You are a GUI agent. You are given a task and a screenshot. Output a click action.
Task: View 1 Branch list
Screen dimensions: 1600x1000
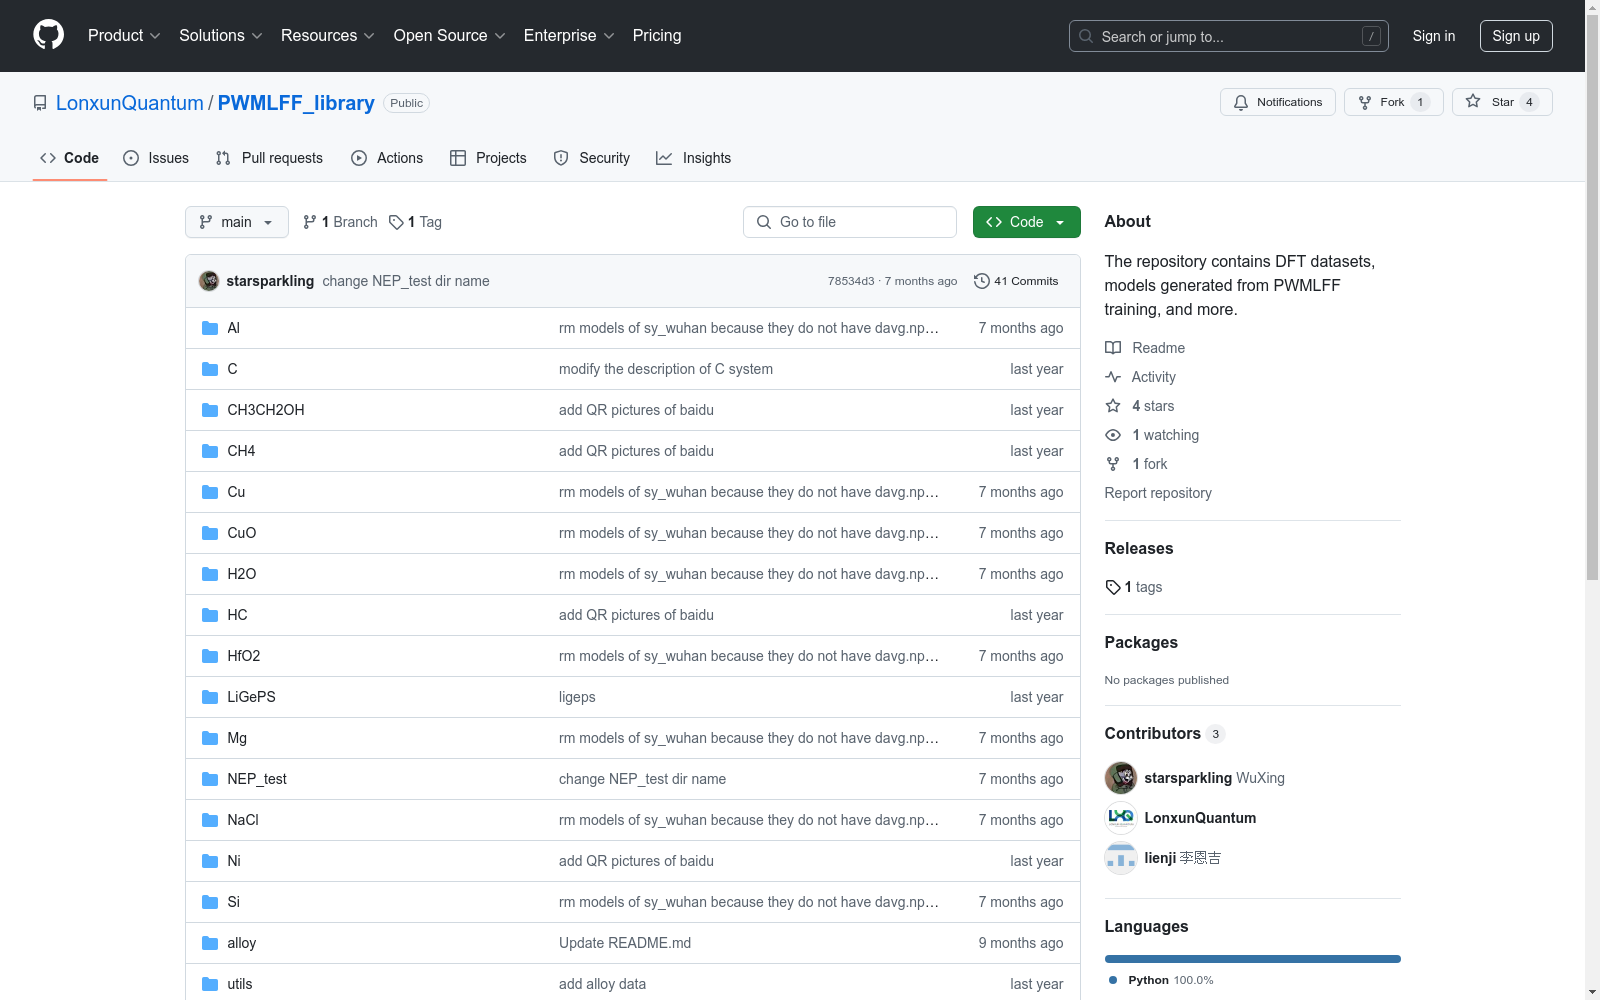(340, 222)
